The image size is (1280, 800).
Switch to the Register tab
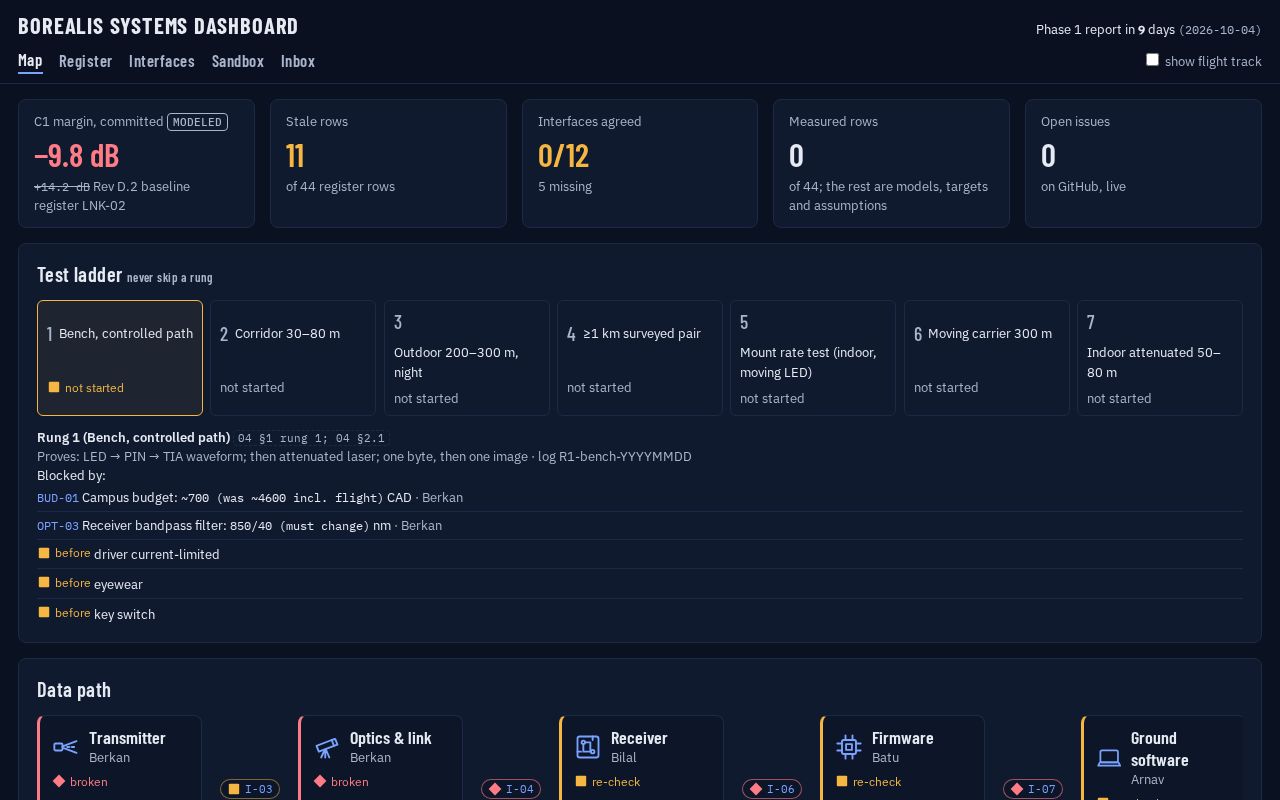pyautogui.click(x=85, y=61)
